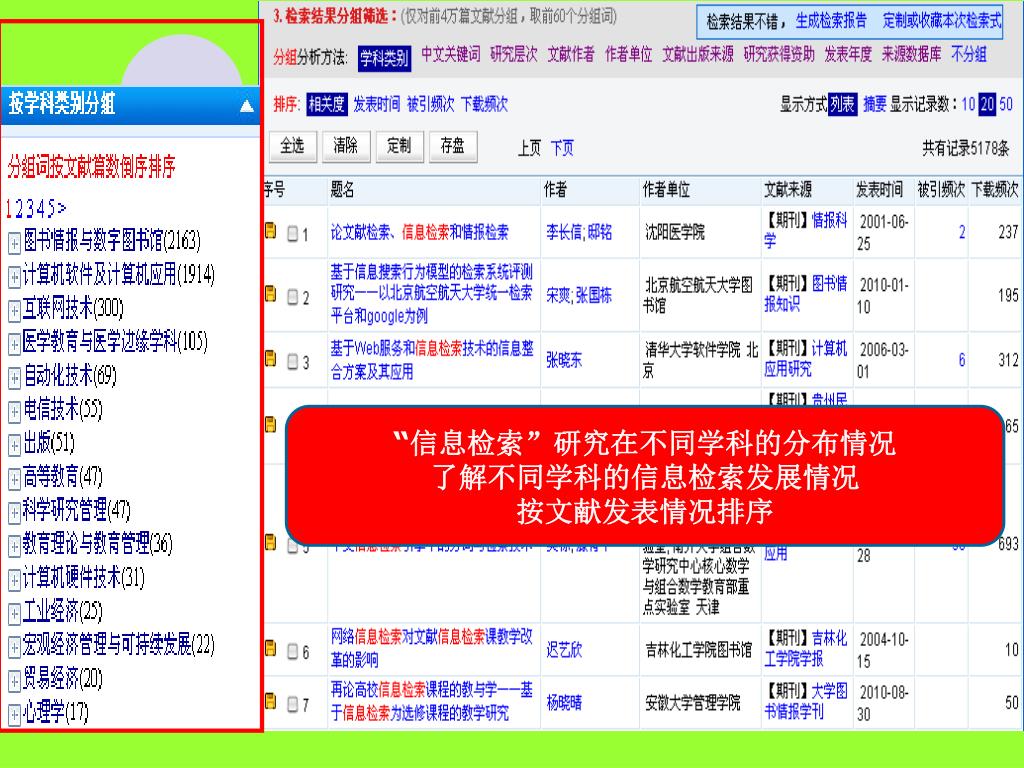
Task: Group results by 研究获得资助
Action: pyautogui.click(x=778, y=54)
